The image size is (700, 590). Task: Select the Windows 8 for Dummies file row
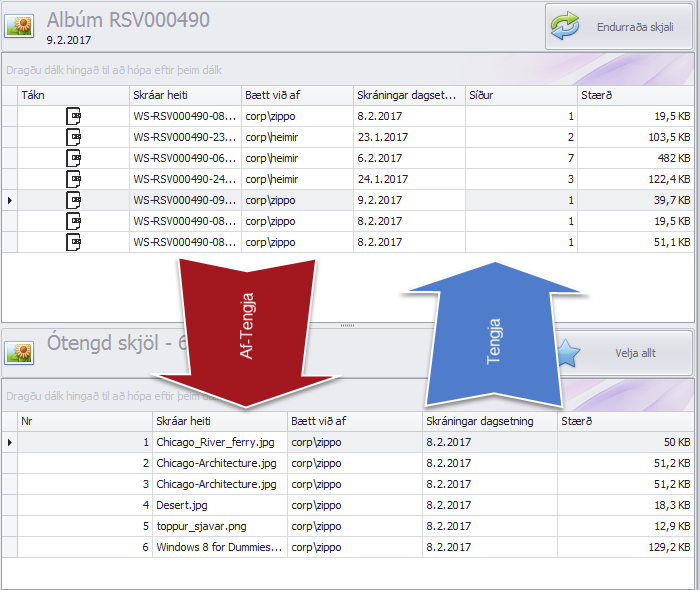pos(218,547)
